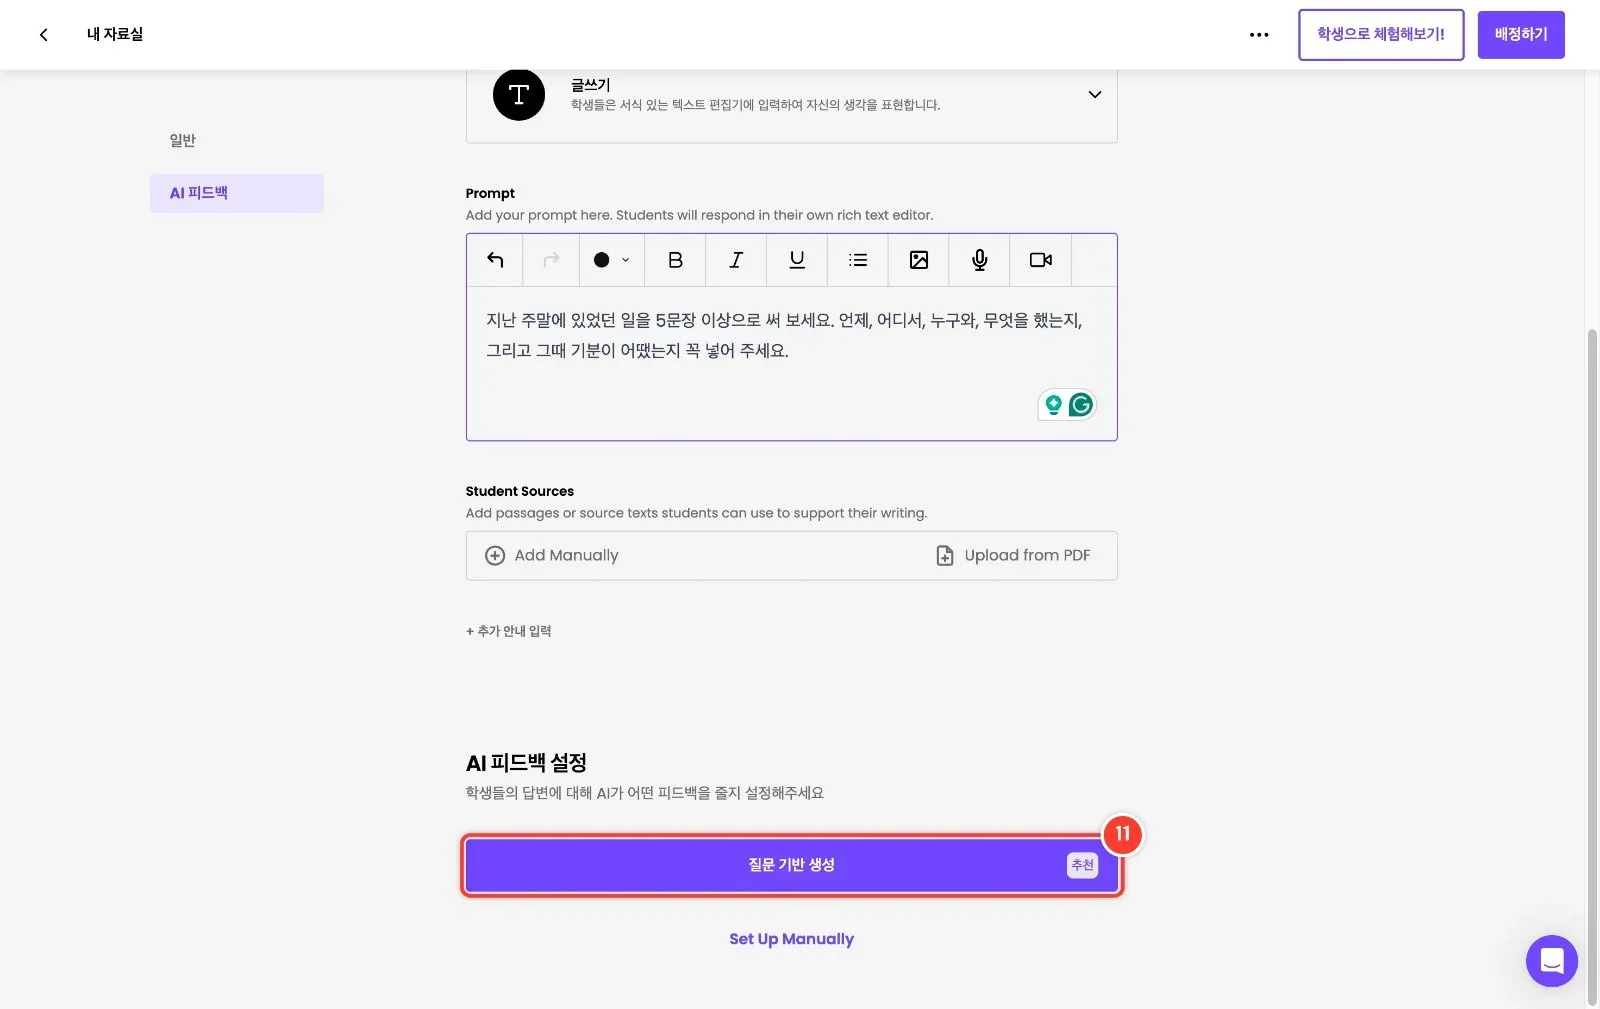Image resolution: width=1600 pixels, height=1009 pixels.
Task: Click 학생으로 체험해보기! button
Action: coord(1381,35)
